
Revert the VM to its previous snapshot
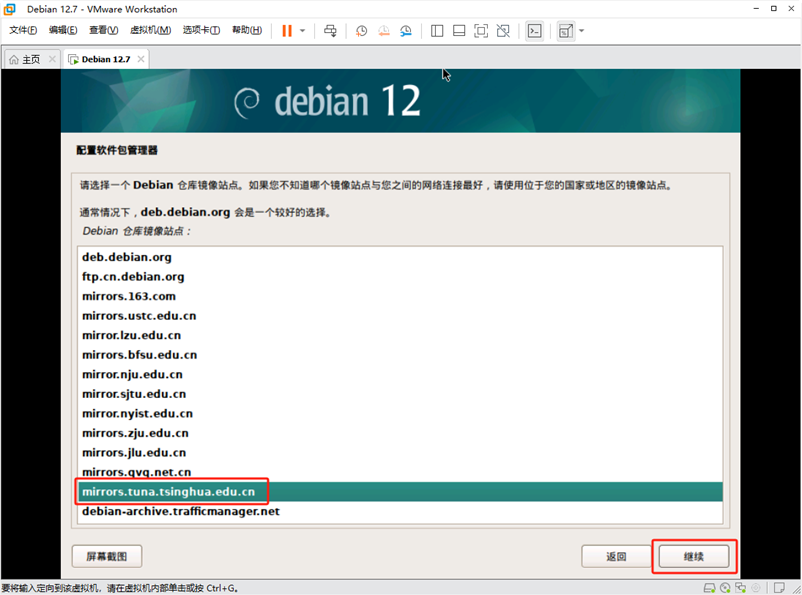coord(384,31)
